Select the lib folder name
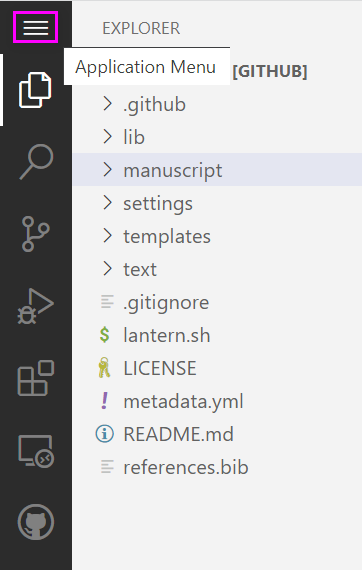Image resolution: width=362 pixels, height=570 pixels. pos(134,137)
